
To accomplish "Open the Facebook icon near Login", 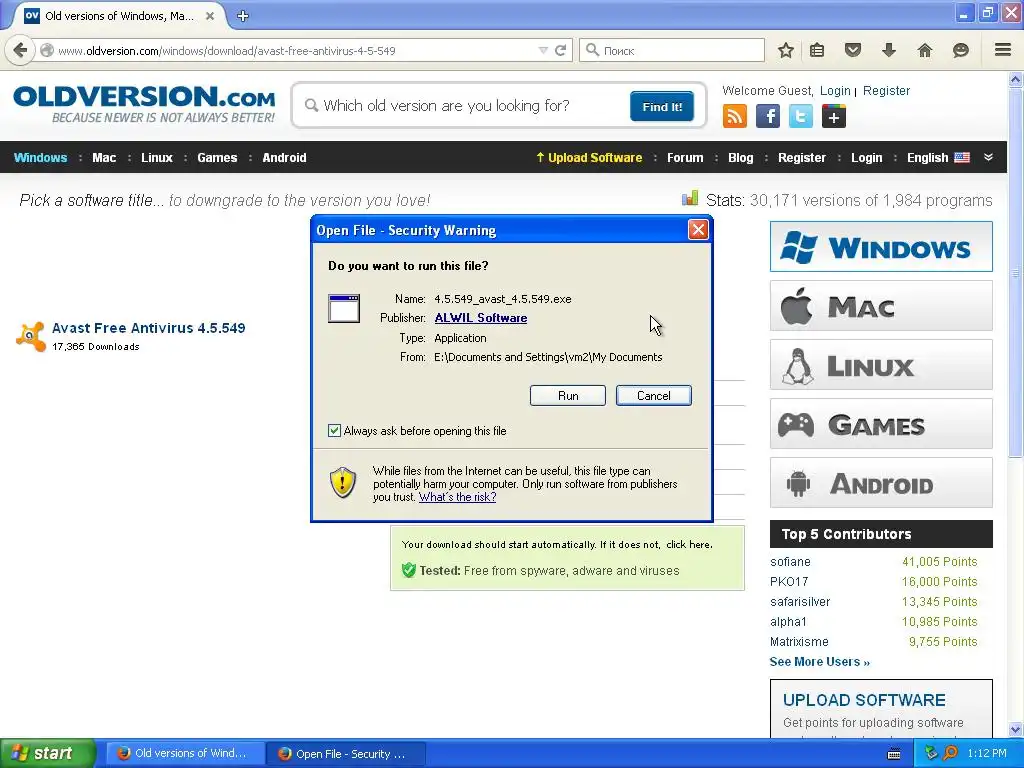I will coord(768,117).
